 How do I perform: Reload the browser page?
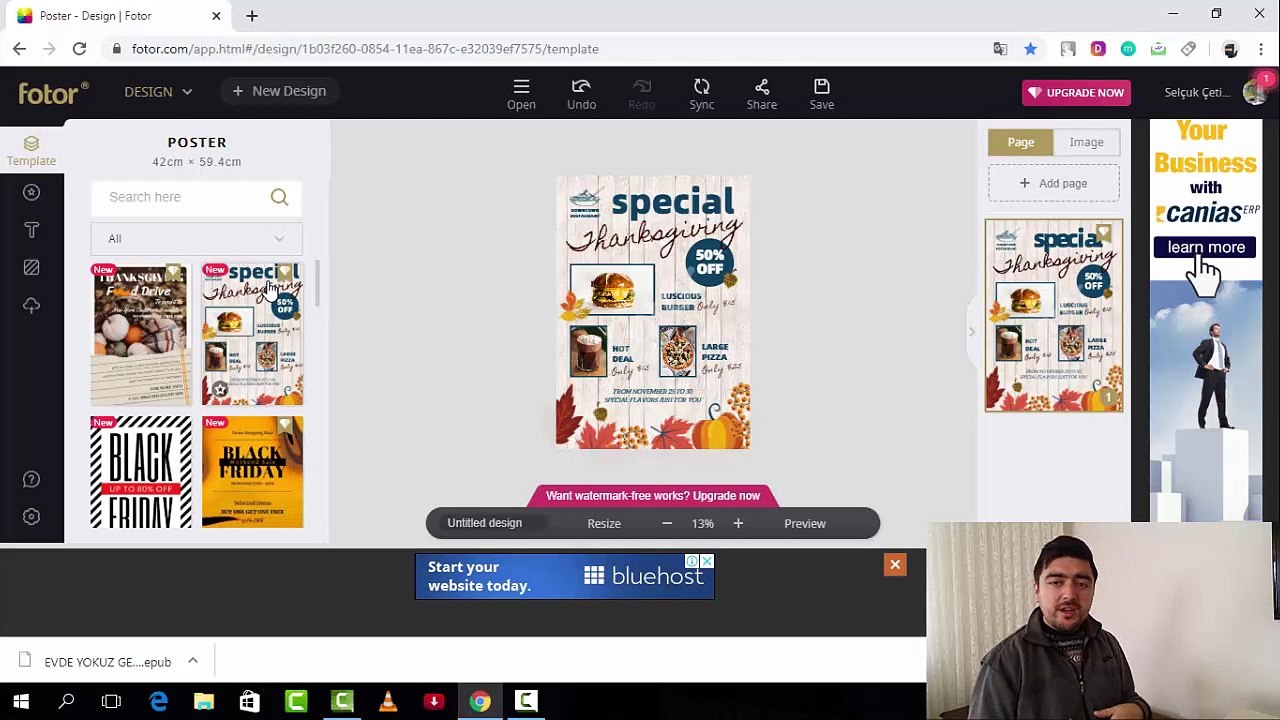point(79,49)
